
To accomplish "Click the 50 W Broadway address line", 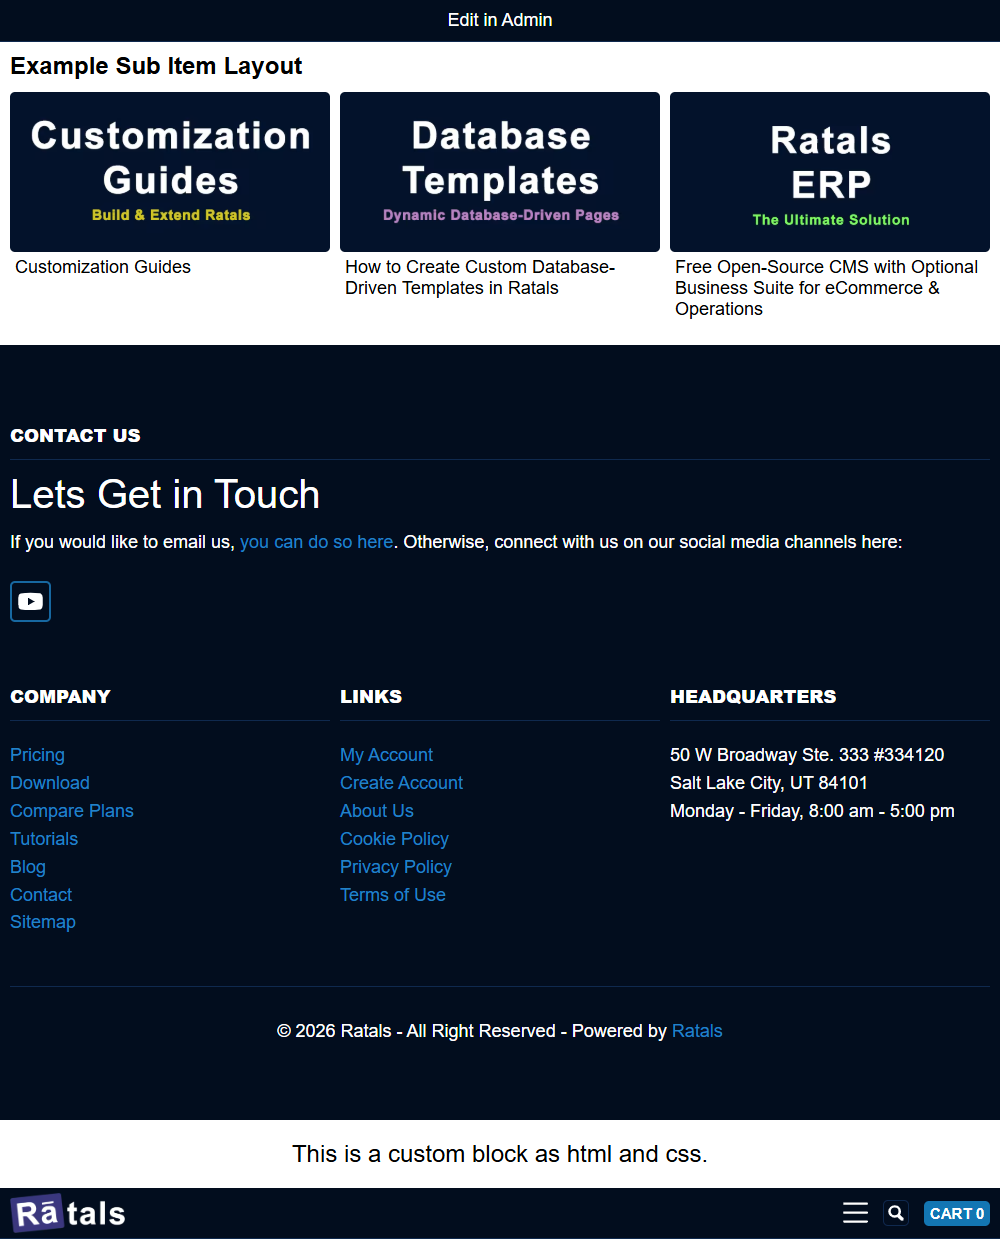I will click(x=807, y=755).
